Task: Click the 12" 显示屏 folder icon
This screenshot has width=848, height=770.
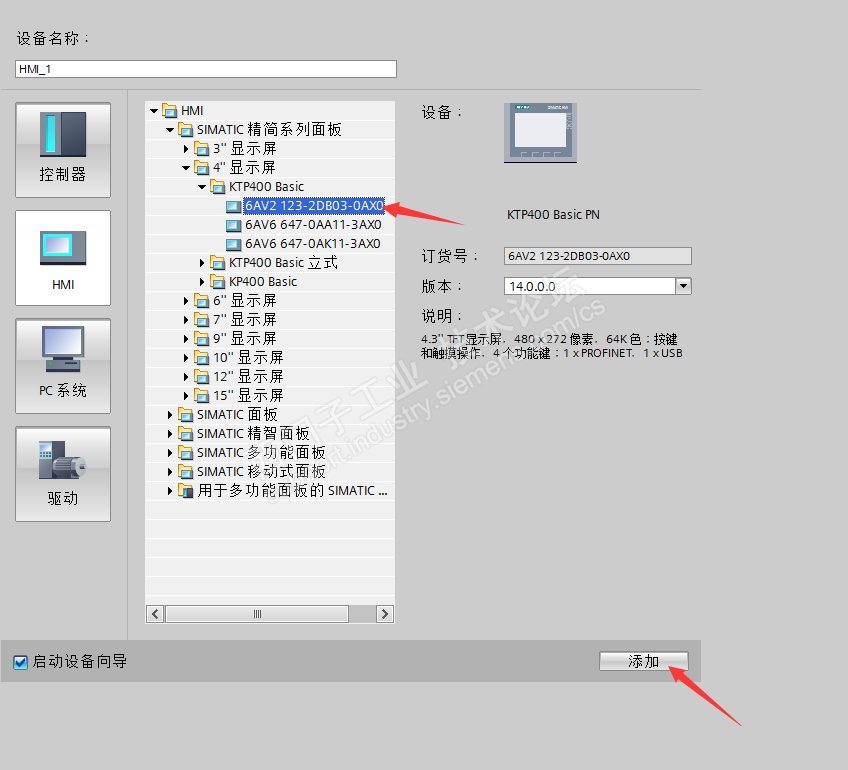Action: tap(202, 377)
